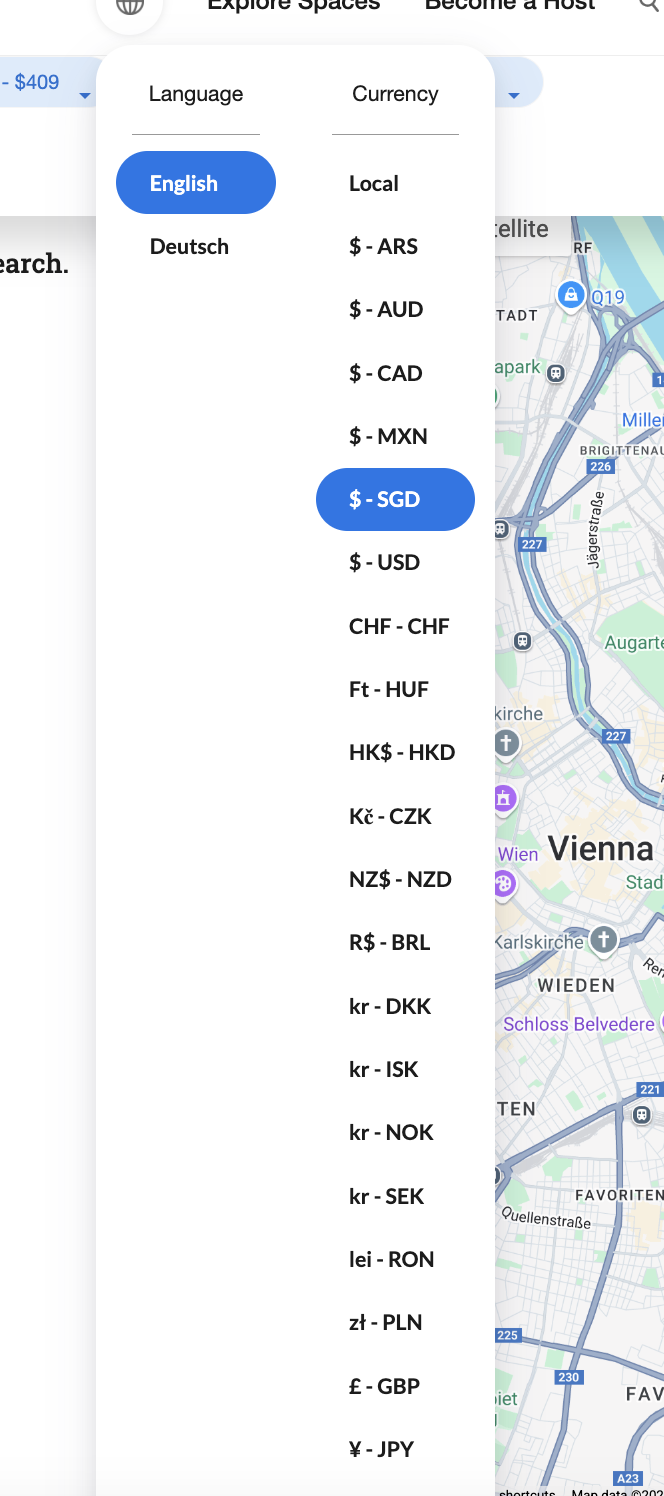664x1496 pixels.
Task: Click the search magnifier icon in header
Action: (650, 6)
